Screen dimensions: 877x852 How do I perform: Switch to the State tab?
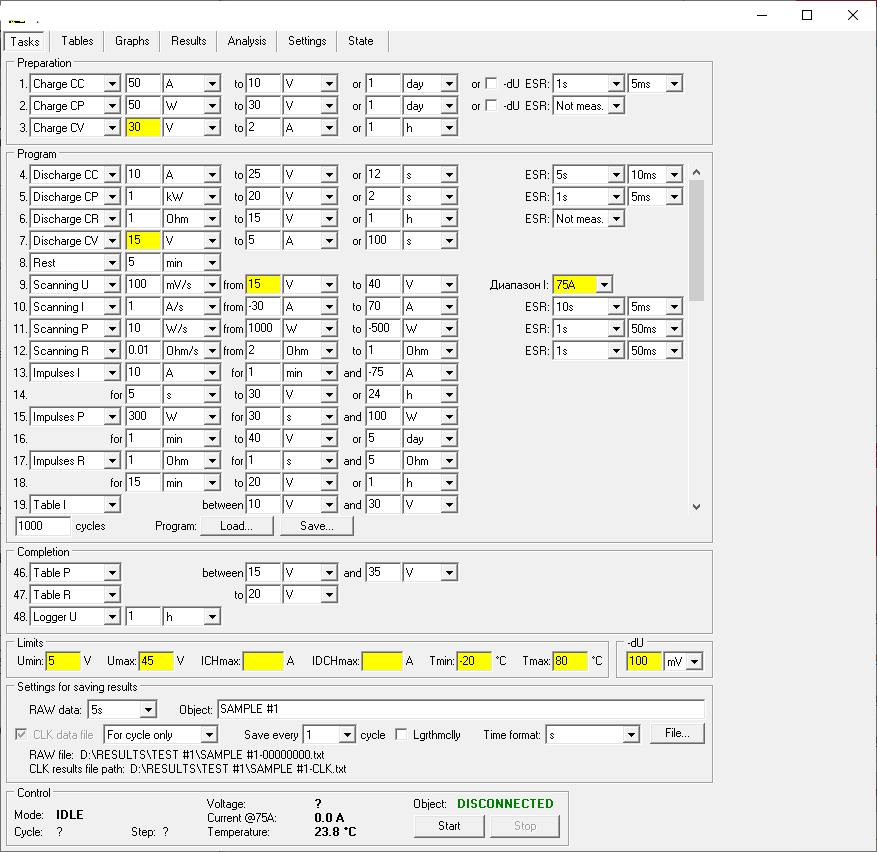pos(361,41)
